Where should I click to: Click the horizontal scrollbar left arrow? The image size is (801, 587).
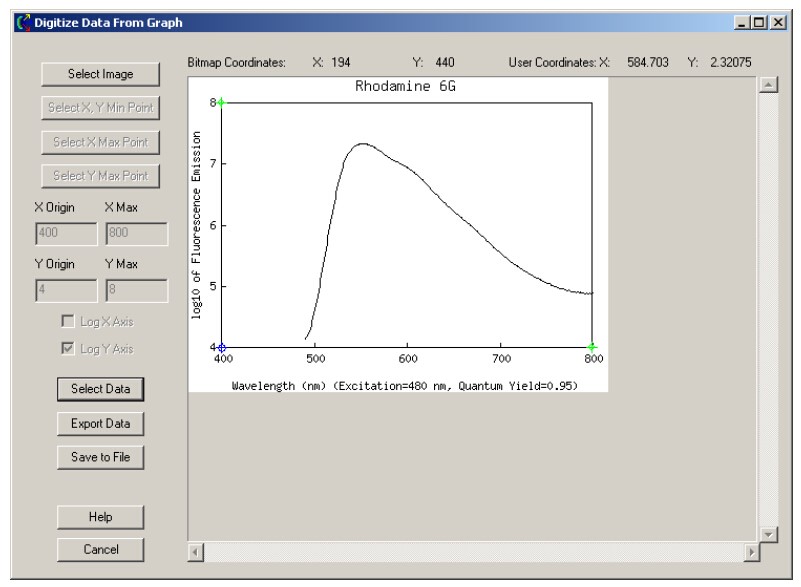pos(196,552)
